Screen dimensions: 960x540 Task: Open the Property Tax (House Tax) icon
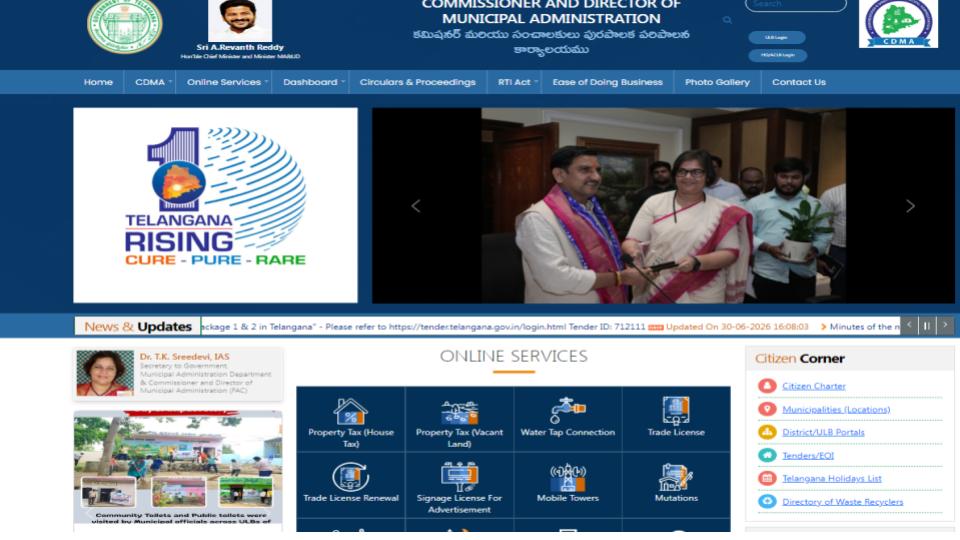[x=350, y=411]
